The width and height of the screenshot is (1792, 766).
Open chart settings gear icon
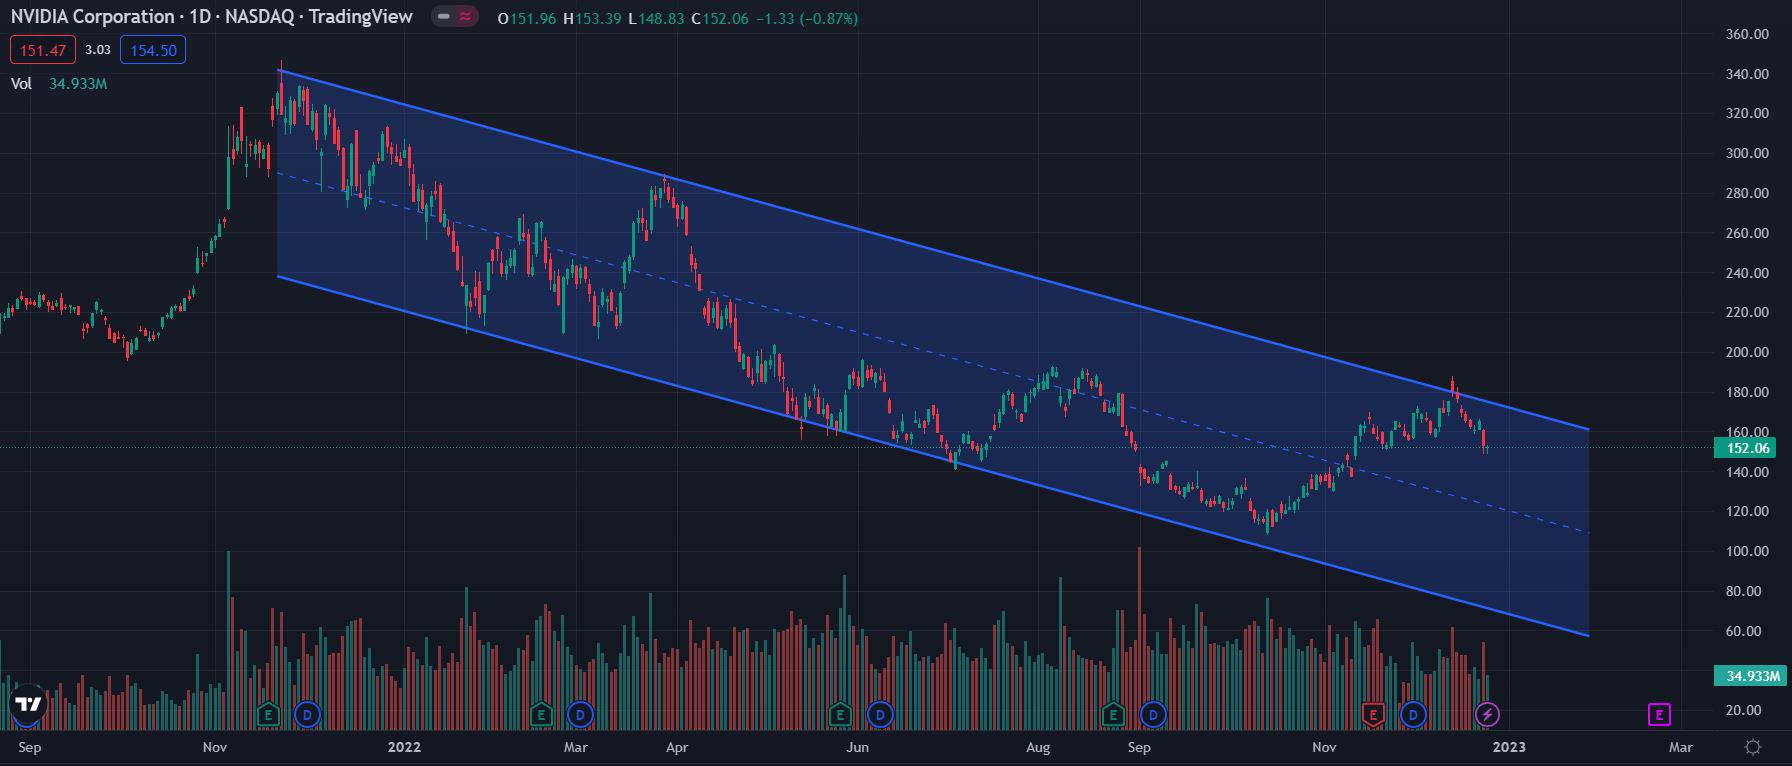(1752, 747)
